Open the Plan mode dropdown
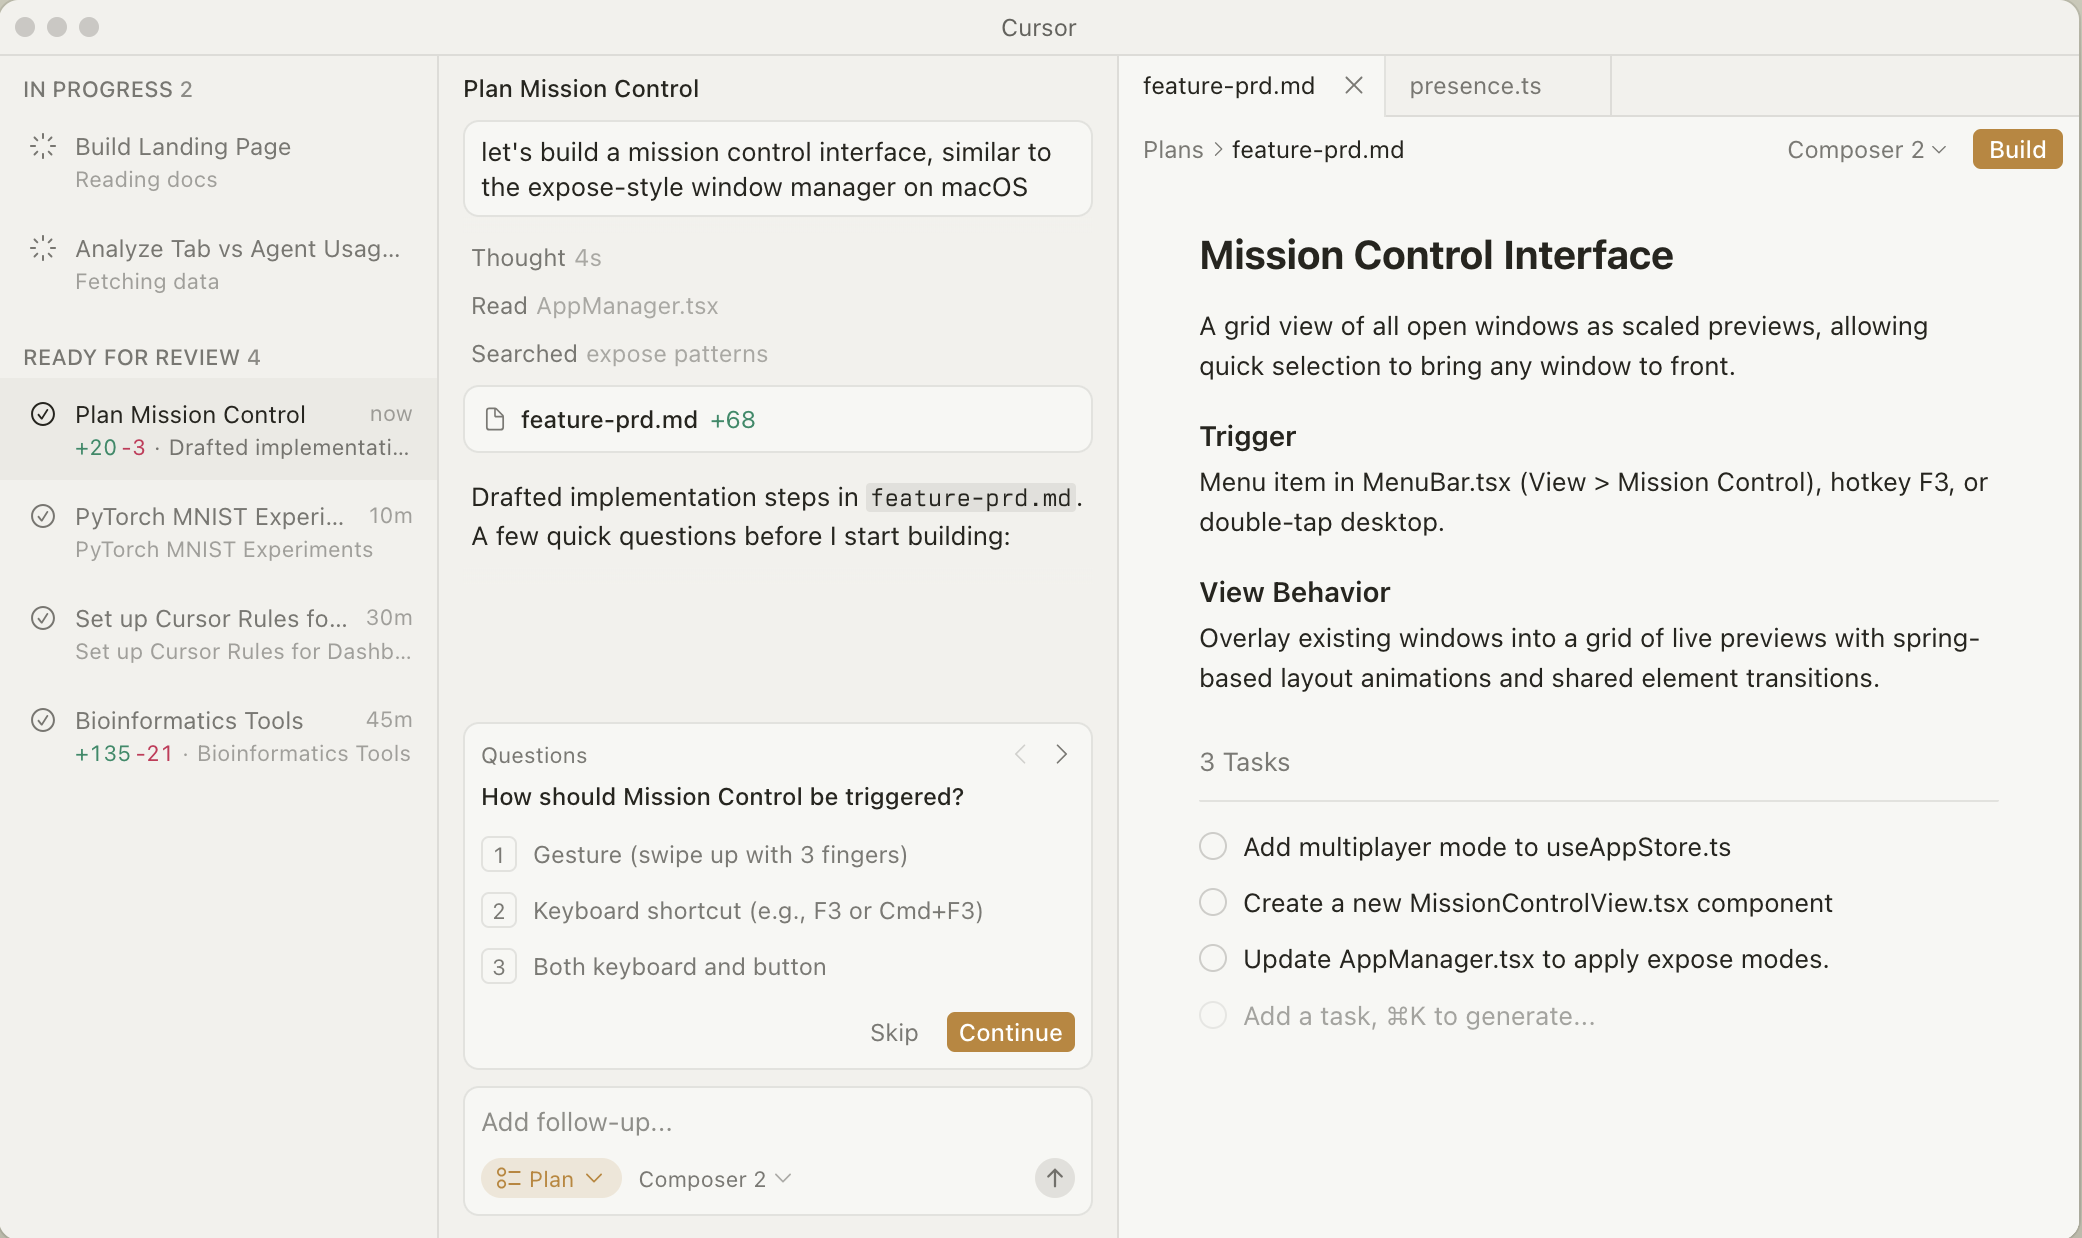The height and width of the screenshot is (1238, 2082). click(x=551, y=1179)
